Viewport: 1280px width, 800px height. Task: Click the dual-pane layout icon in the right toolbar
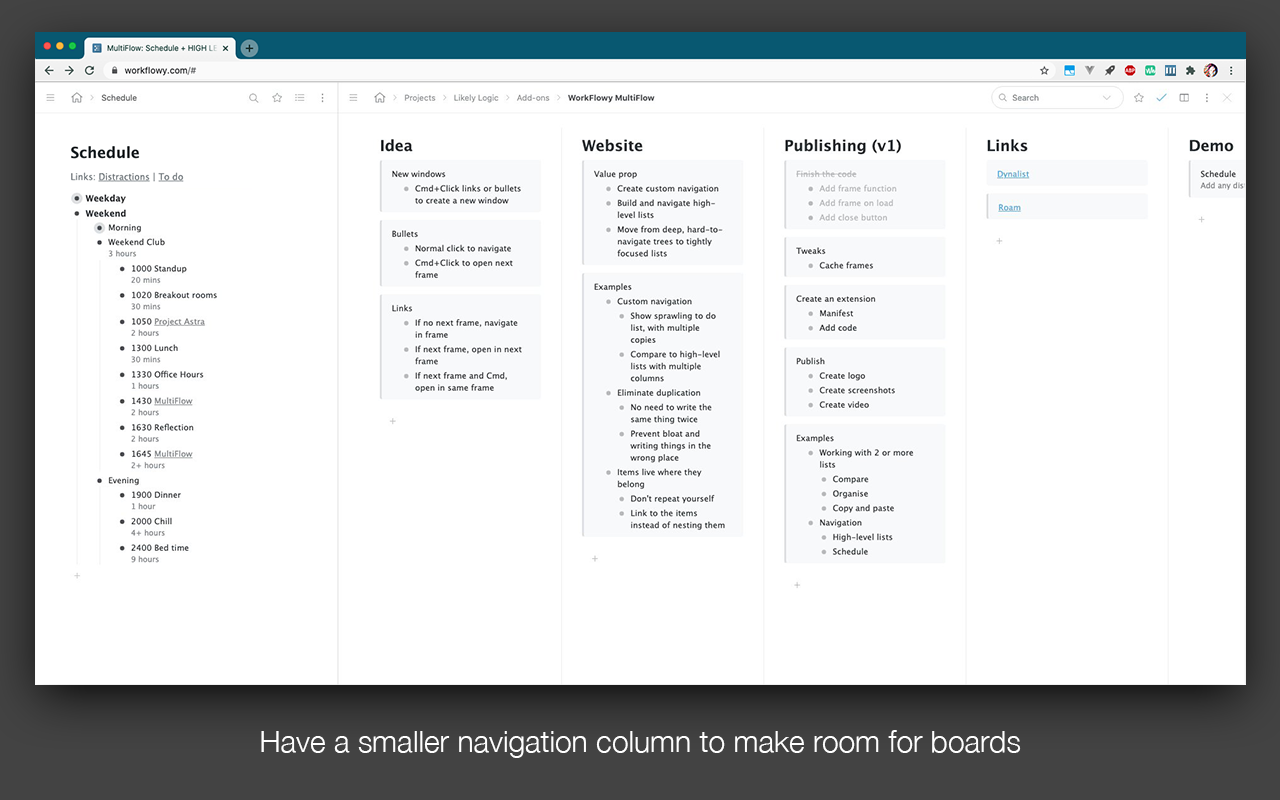tap(1184, 97)
